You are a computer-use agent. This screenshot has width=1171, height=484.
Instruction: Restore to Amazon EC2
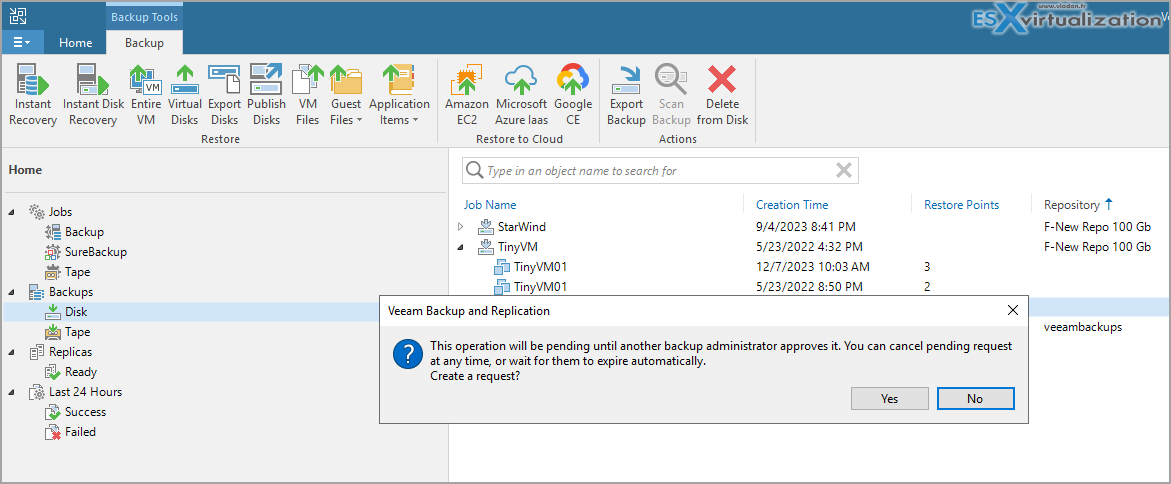click(x=466, y=95)
